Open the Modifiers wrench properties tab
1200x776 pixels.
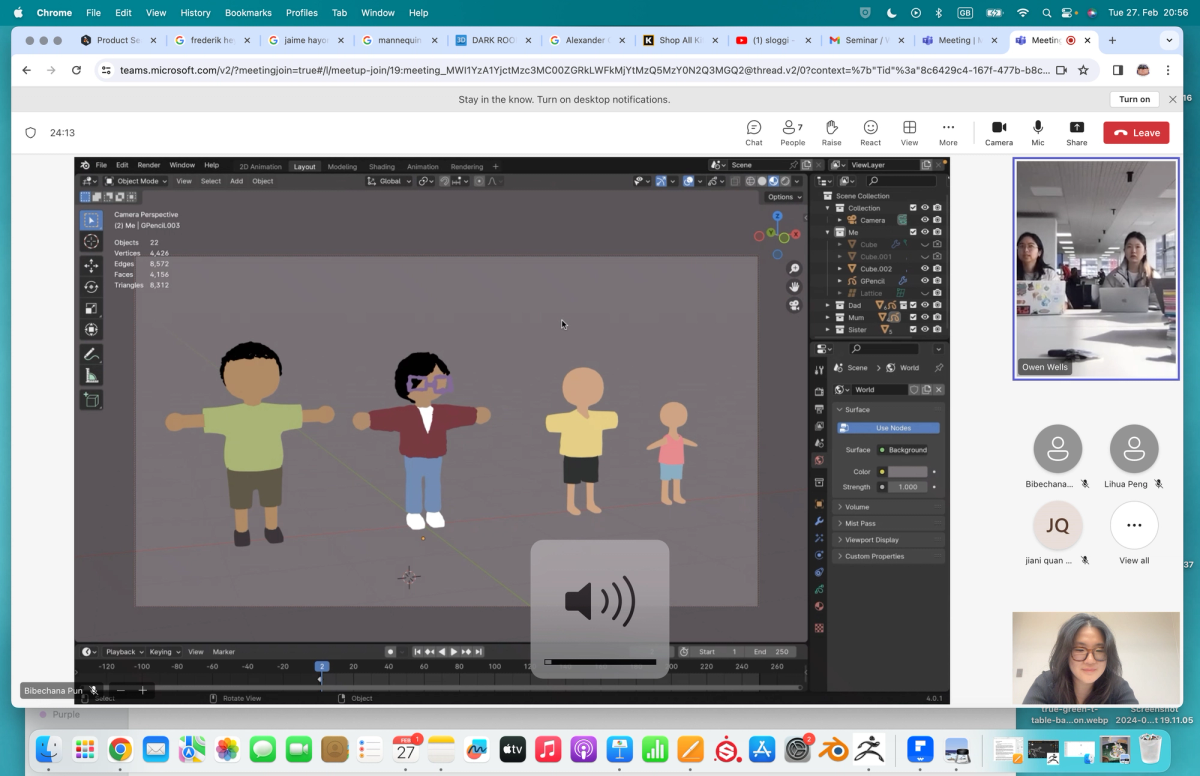coord(819,521)
